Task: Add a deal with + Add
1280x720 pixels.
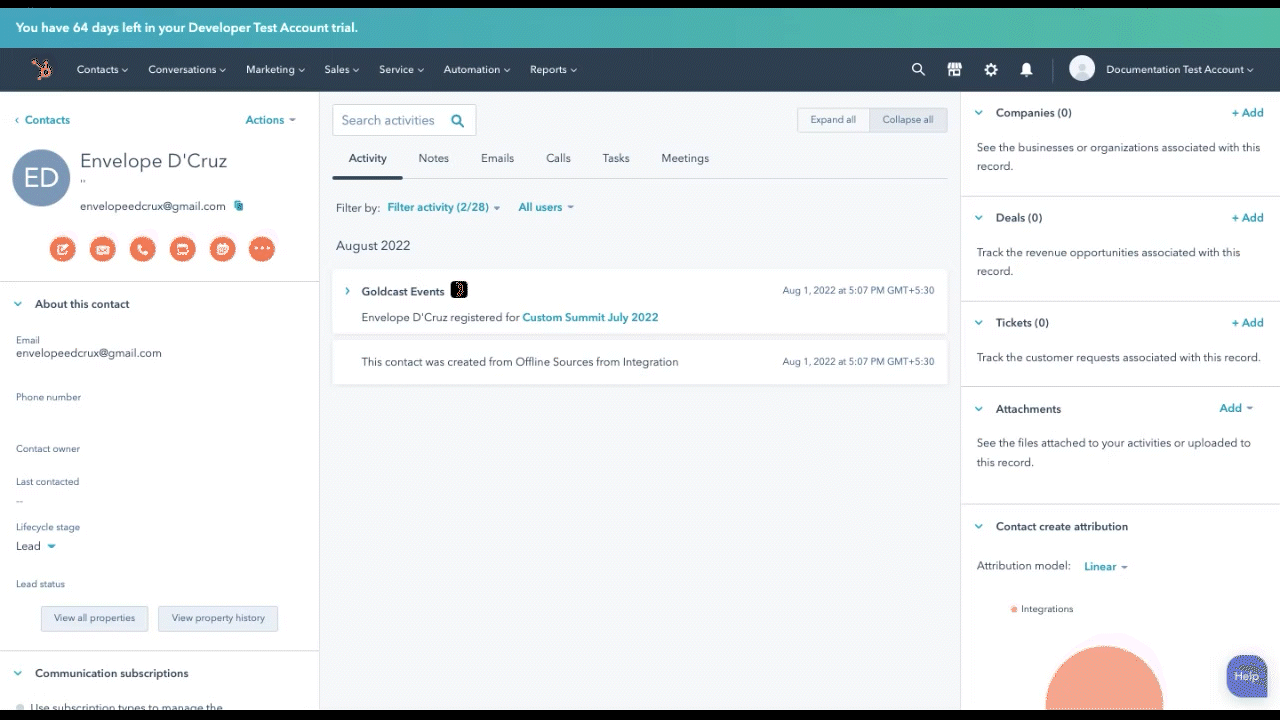Action: tap(1247, 218)
